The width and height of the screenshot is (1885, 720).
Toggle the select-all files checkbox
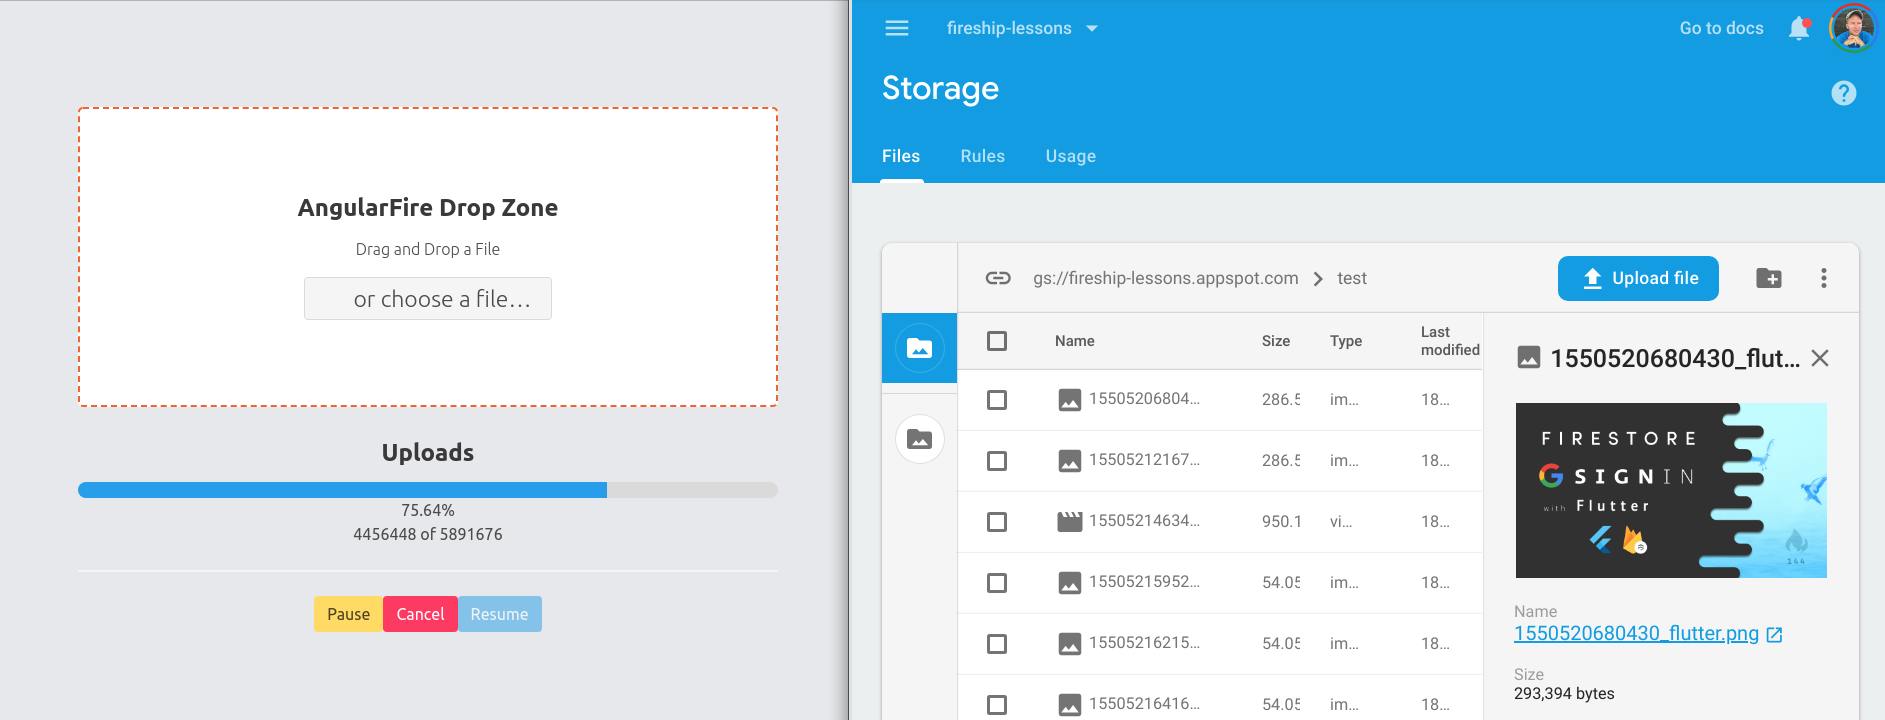(996, 341)
